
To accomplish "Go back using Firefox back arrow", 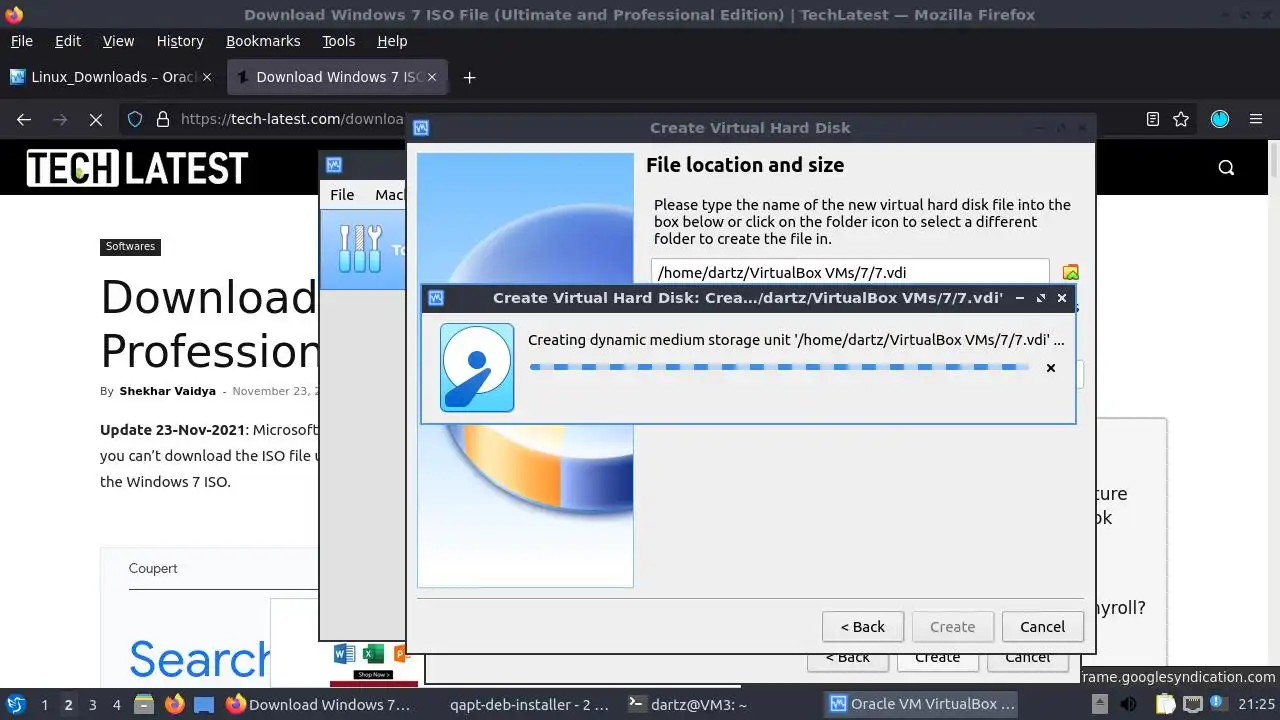I will click(24, 119).
